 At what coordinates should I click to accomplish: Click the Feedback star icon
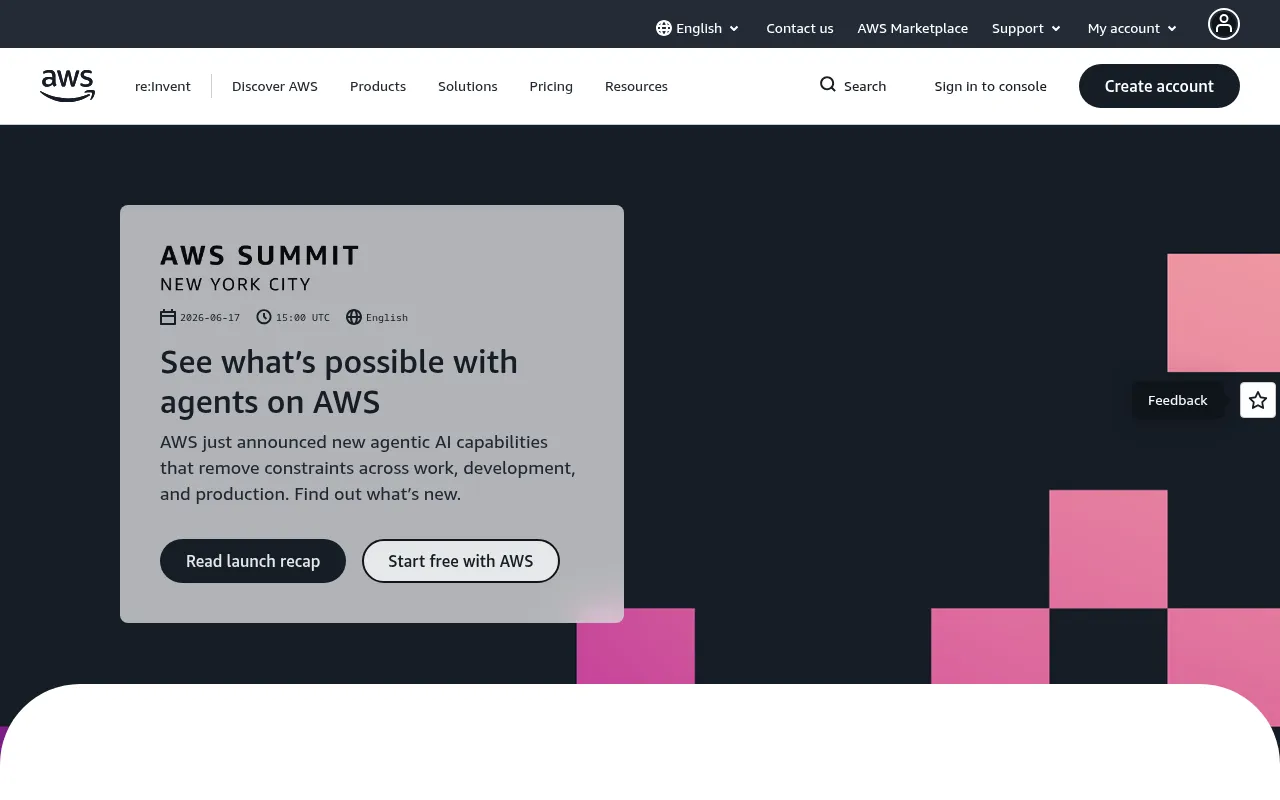pos(1258,400)
